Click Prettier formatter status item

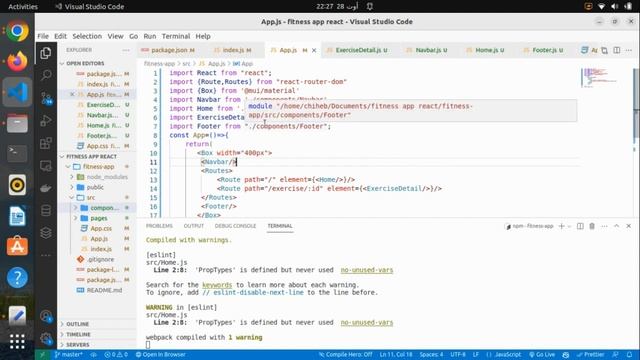click(x=591, y=355)
